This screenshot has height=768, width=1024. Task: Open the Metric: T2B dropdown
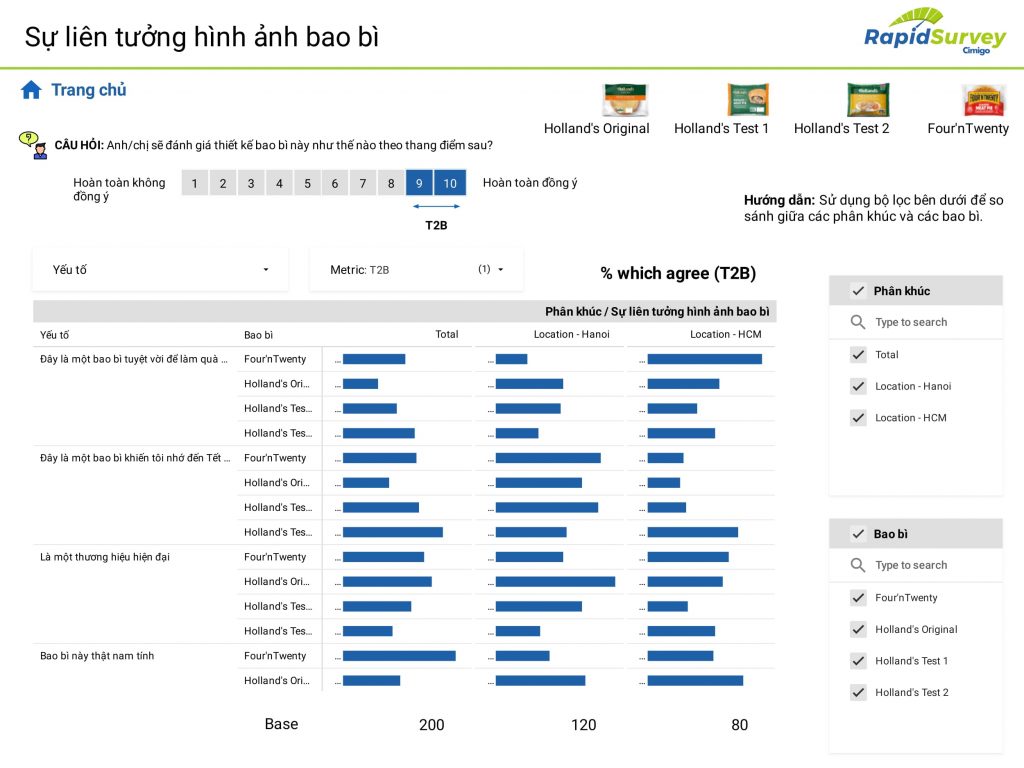(x=416, y=270)
